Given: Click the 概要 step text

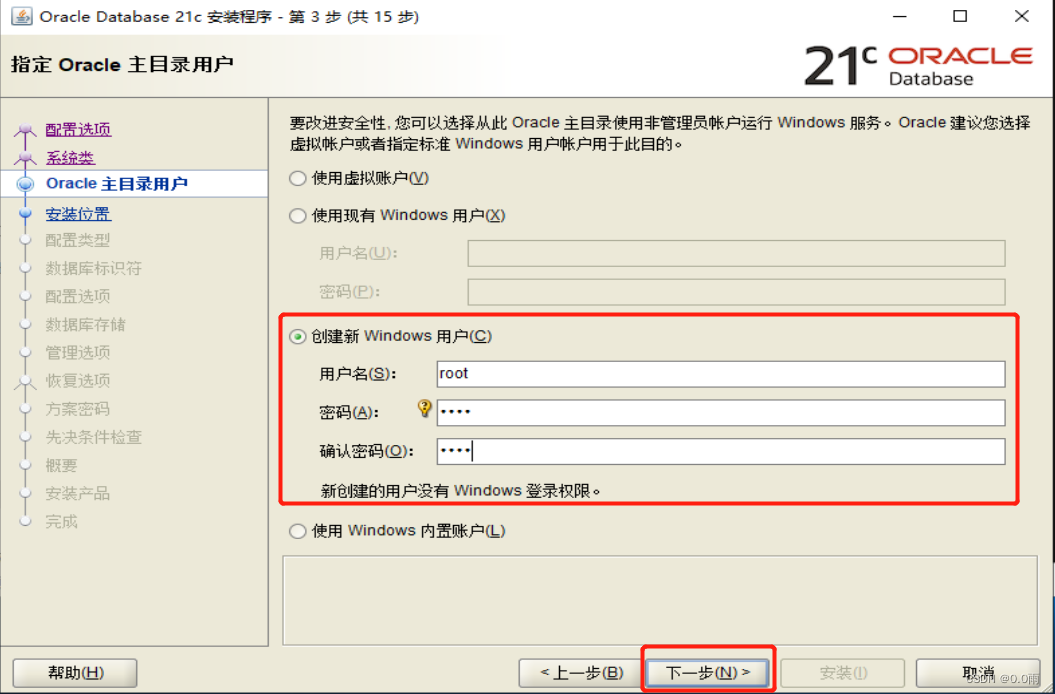Looking at the screenshot, I should [61, 466].
